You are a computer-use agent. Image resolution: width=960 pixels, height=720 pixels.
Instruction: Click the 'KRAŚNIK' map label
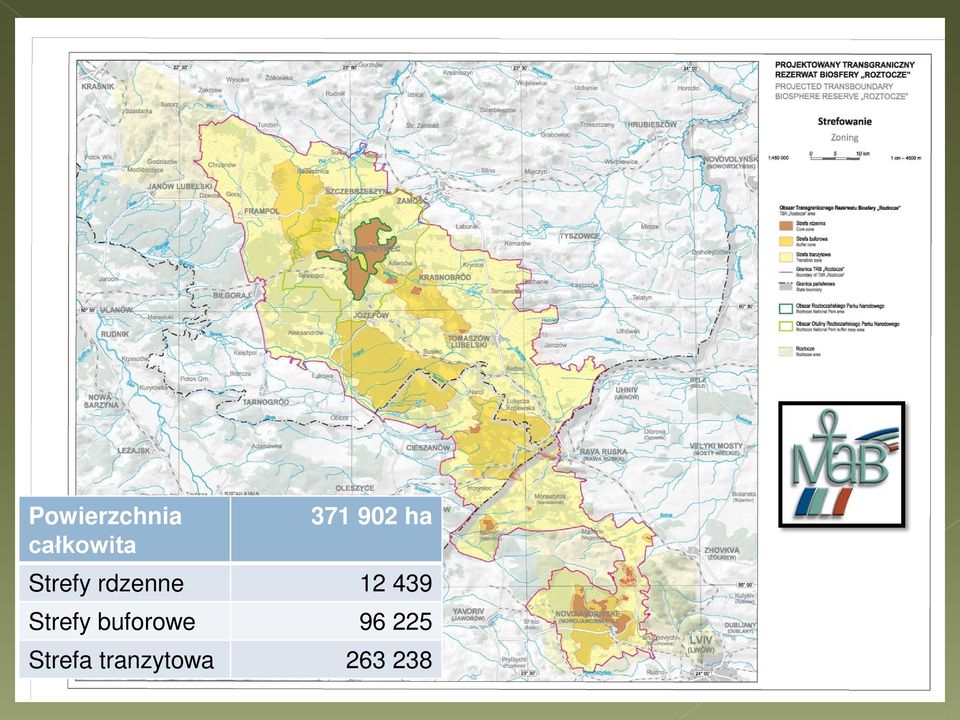point(98,86)
